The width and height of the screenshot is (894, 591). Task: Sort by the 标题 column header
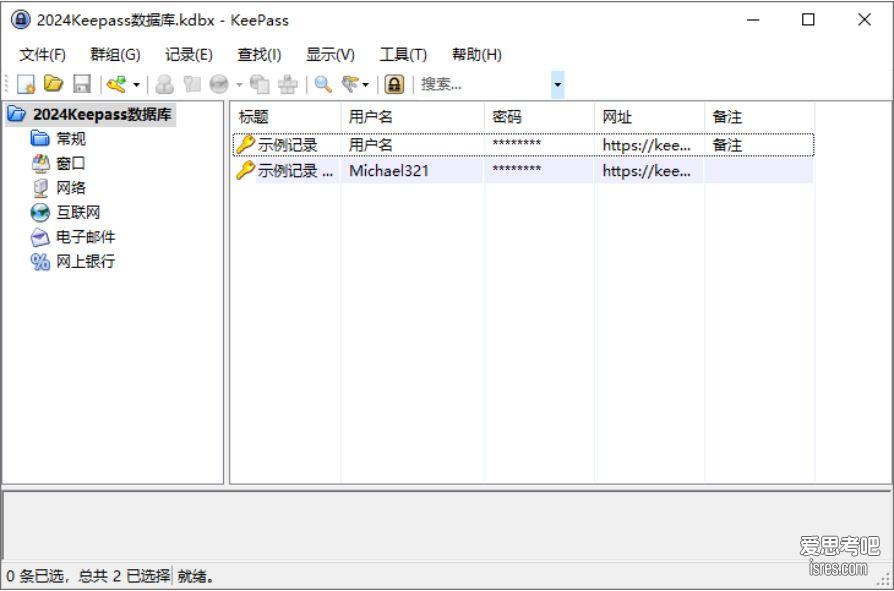tap(285, 117)
